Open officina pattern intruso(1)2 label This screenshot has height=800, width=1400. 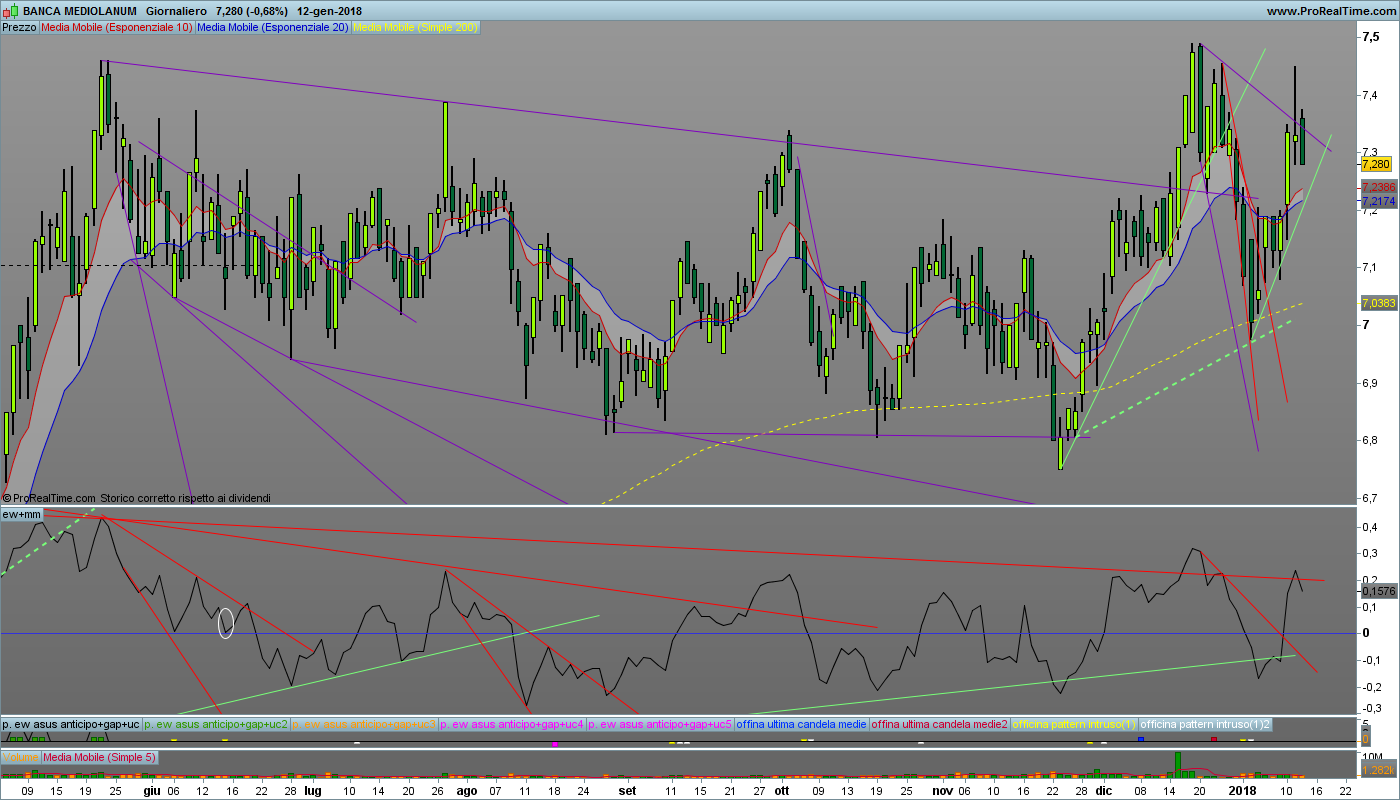click(1206, 724)
